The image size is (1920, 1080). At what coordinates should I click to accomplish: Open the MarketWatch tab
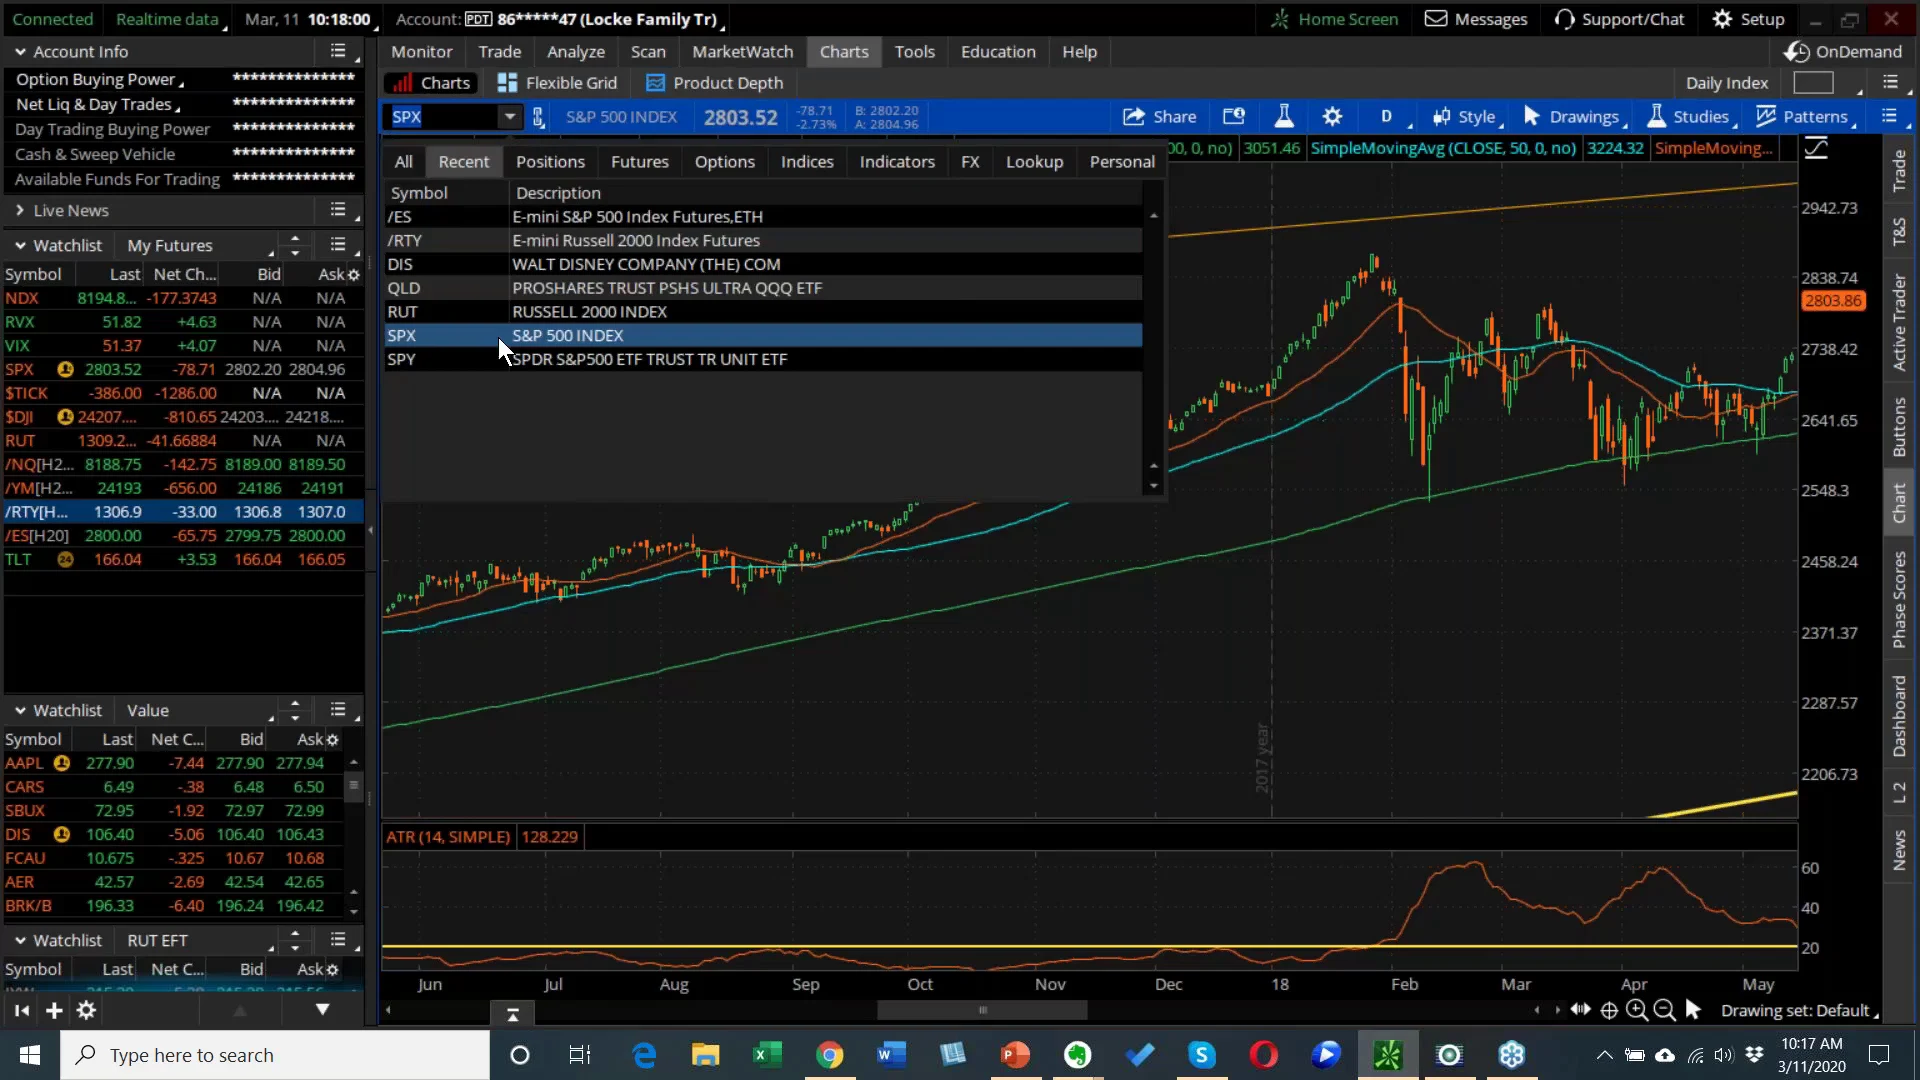(x=742, y=52)
